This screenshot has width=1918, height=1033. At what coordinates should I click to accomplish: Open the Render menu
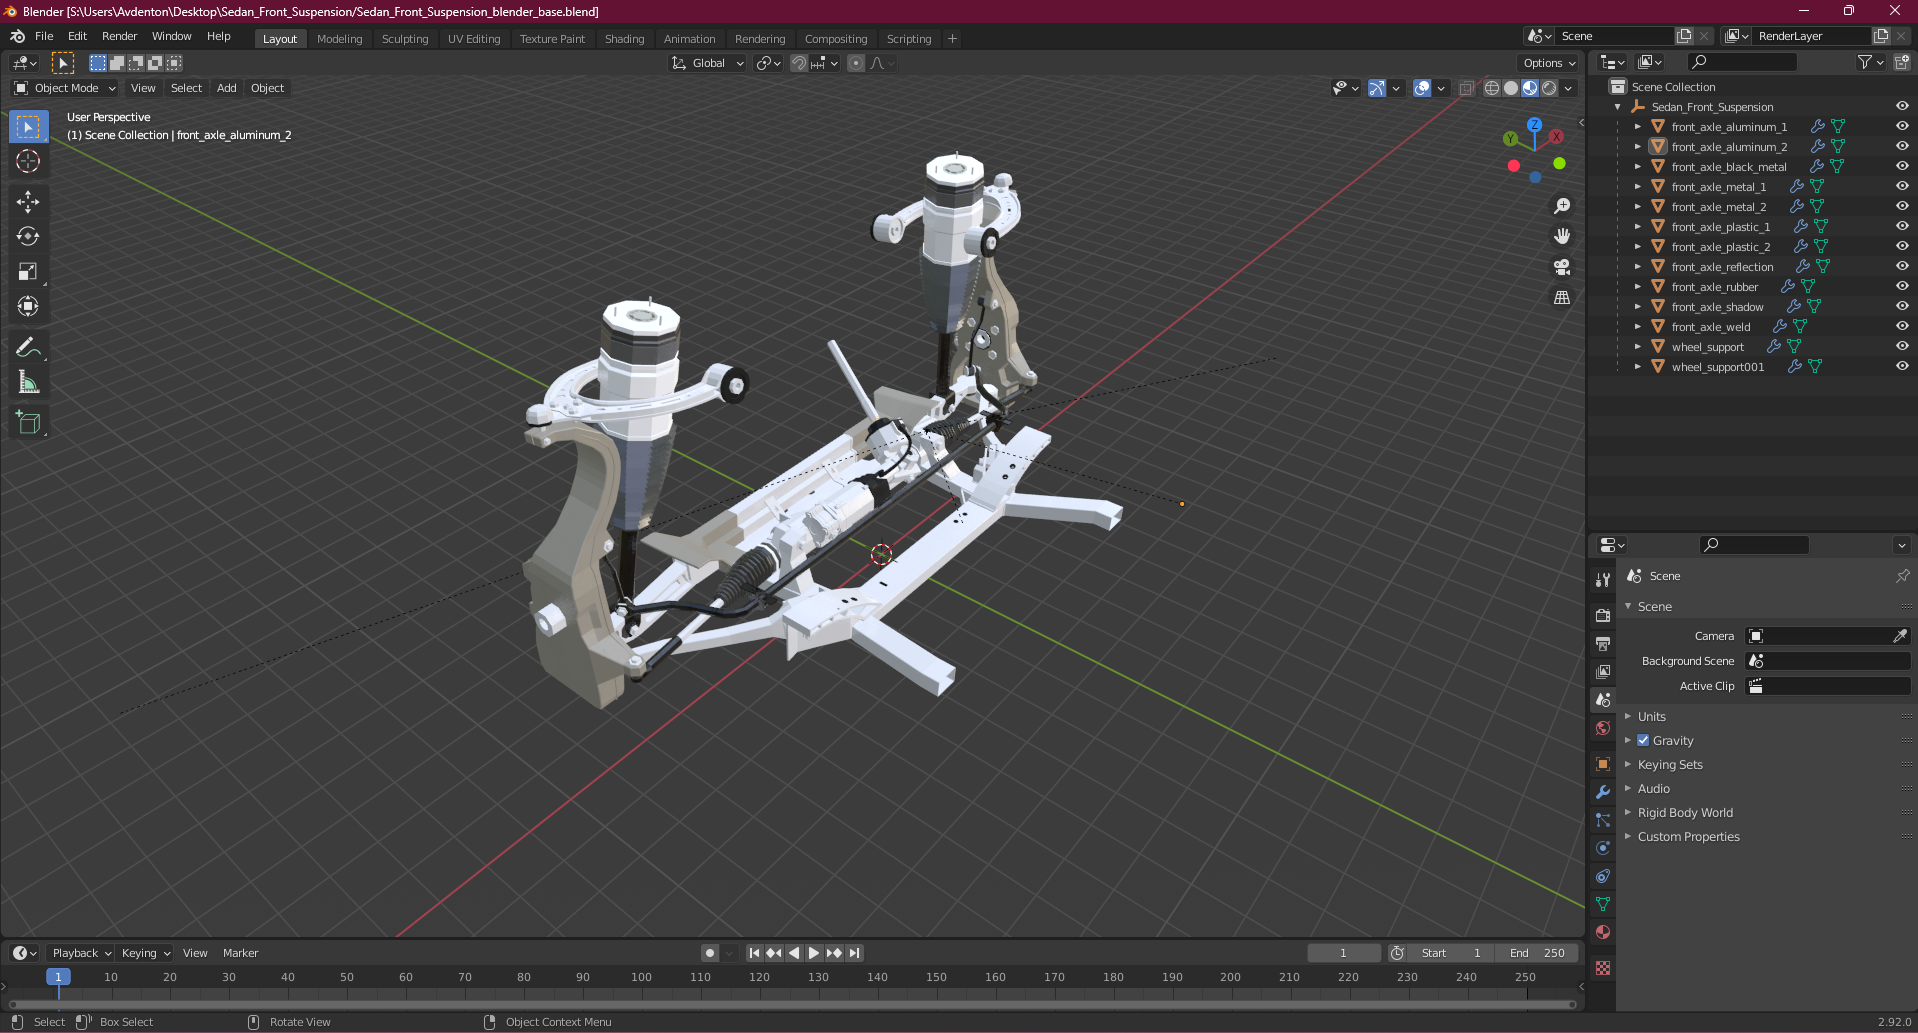coord(119,36)
